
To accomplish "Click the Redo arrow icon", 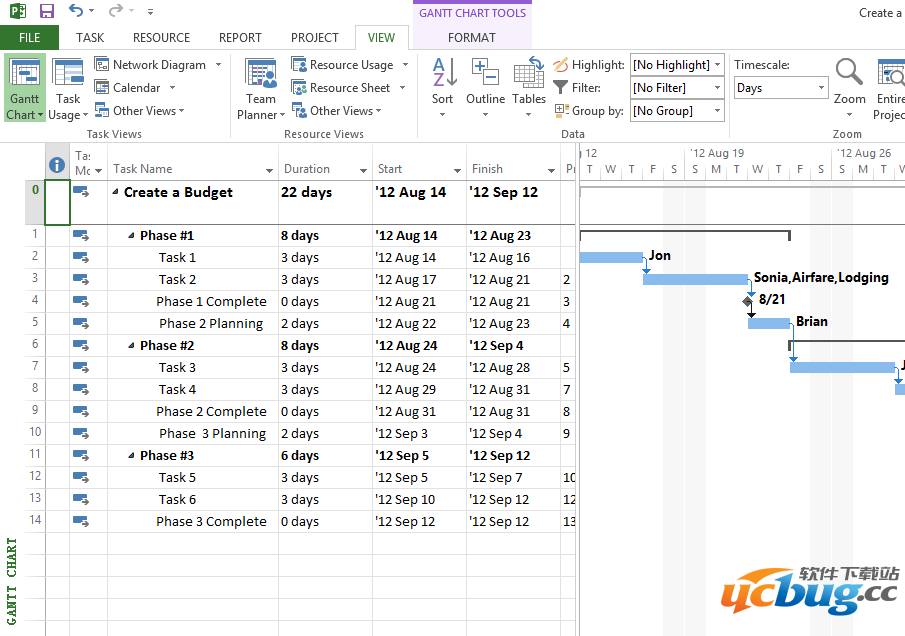I will coord(117,10).
